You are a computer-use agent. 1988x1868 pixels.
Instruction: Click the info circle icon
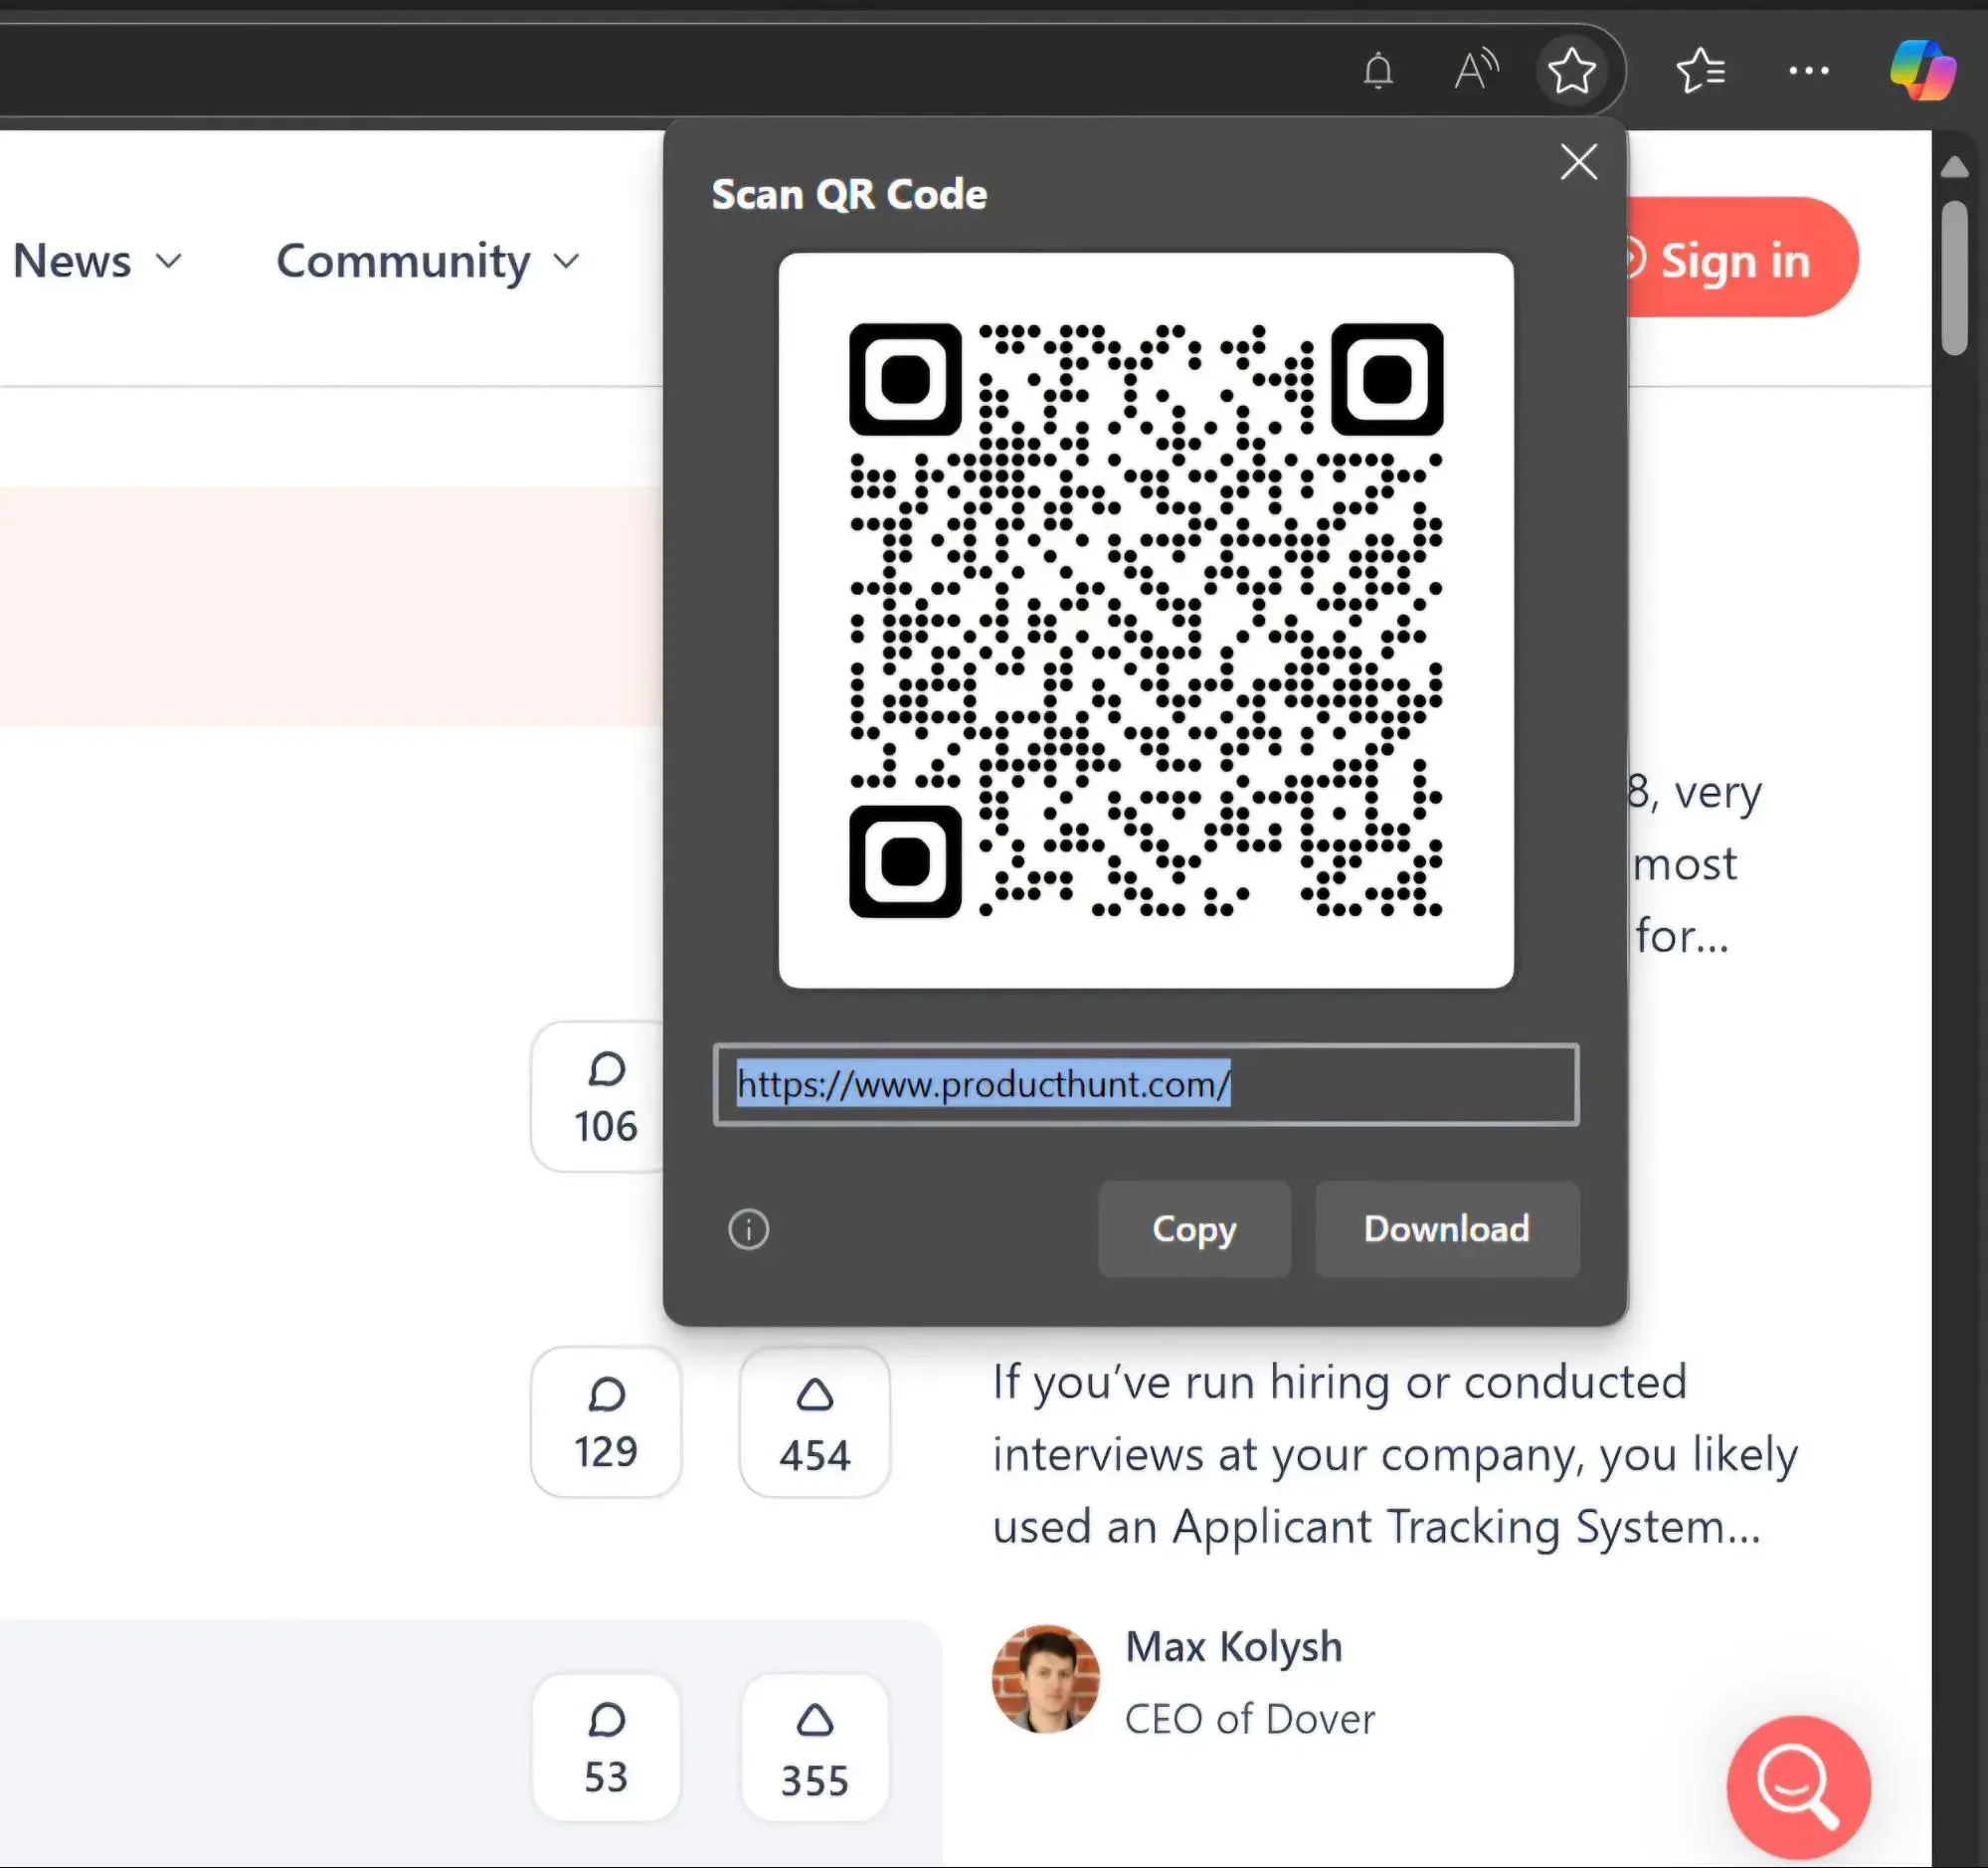tap(749, 1227)
